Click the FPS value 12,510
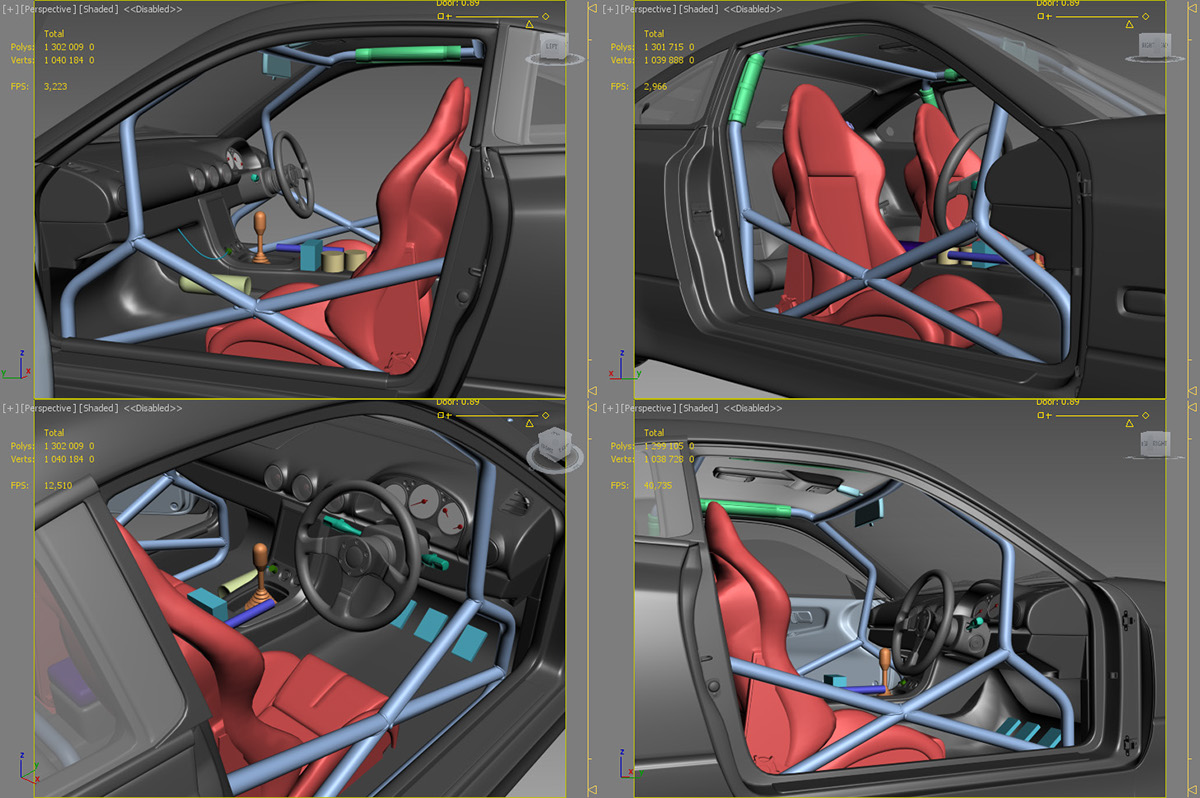Viewport: 1200px width, 798px height. (x=58, y=485)
